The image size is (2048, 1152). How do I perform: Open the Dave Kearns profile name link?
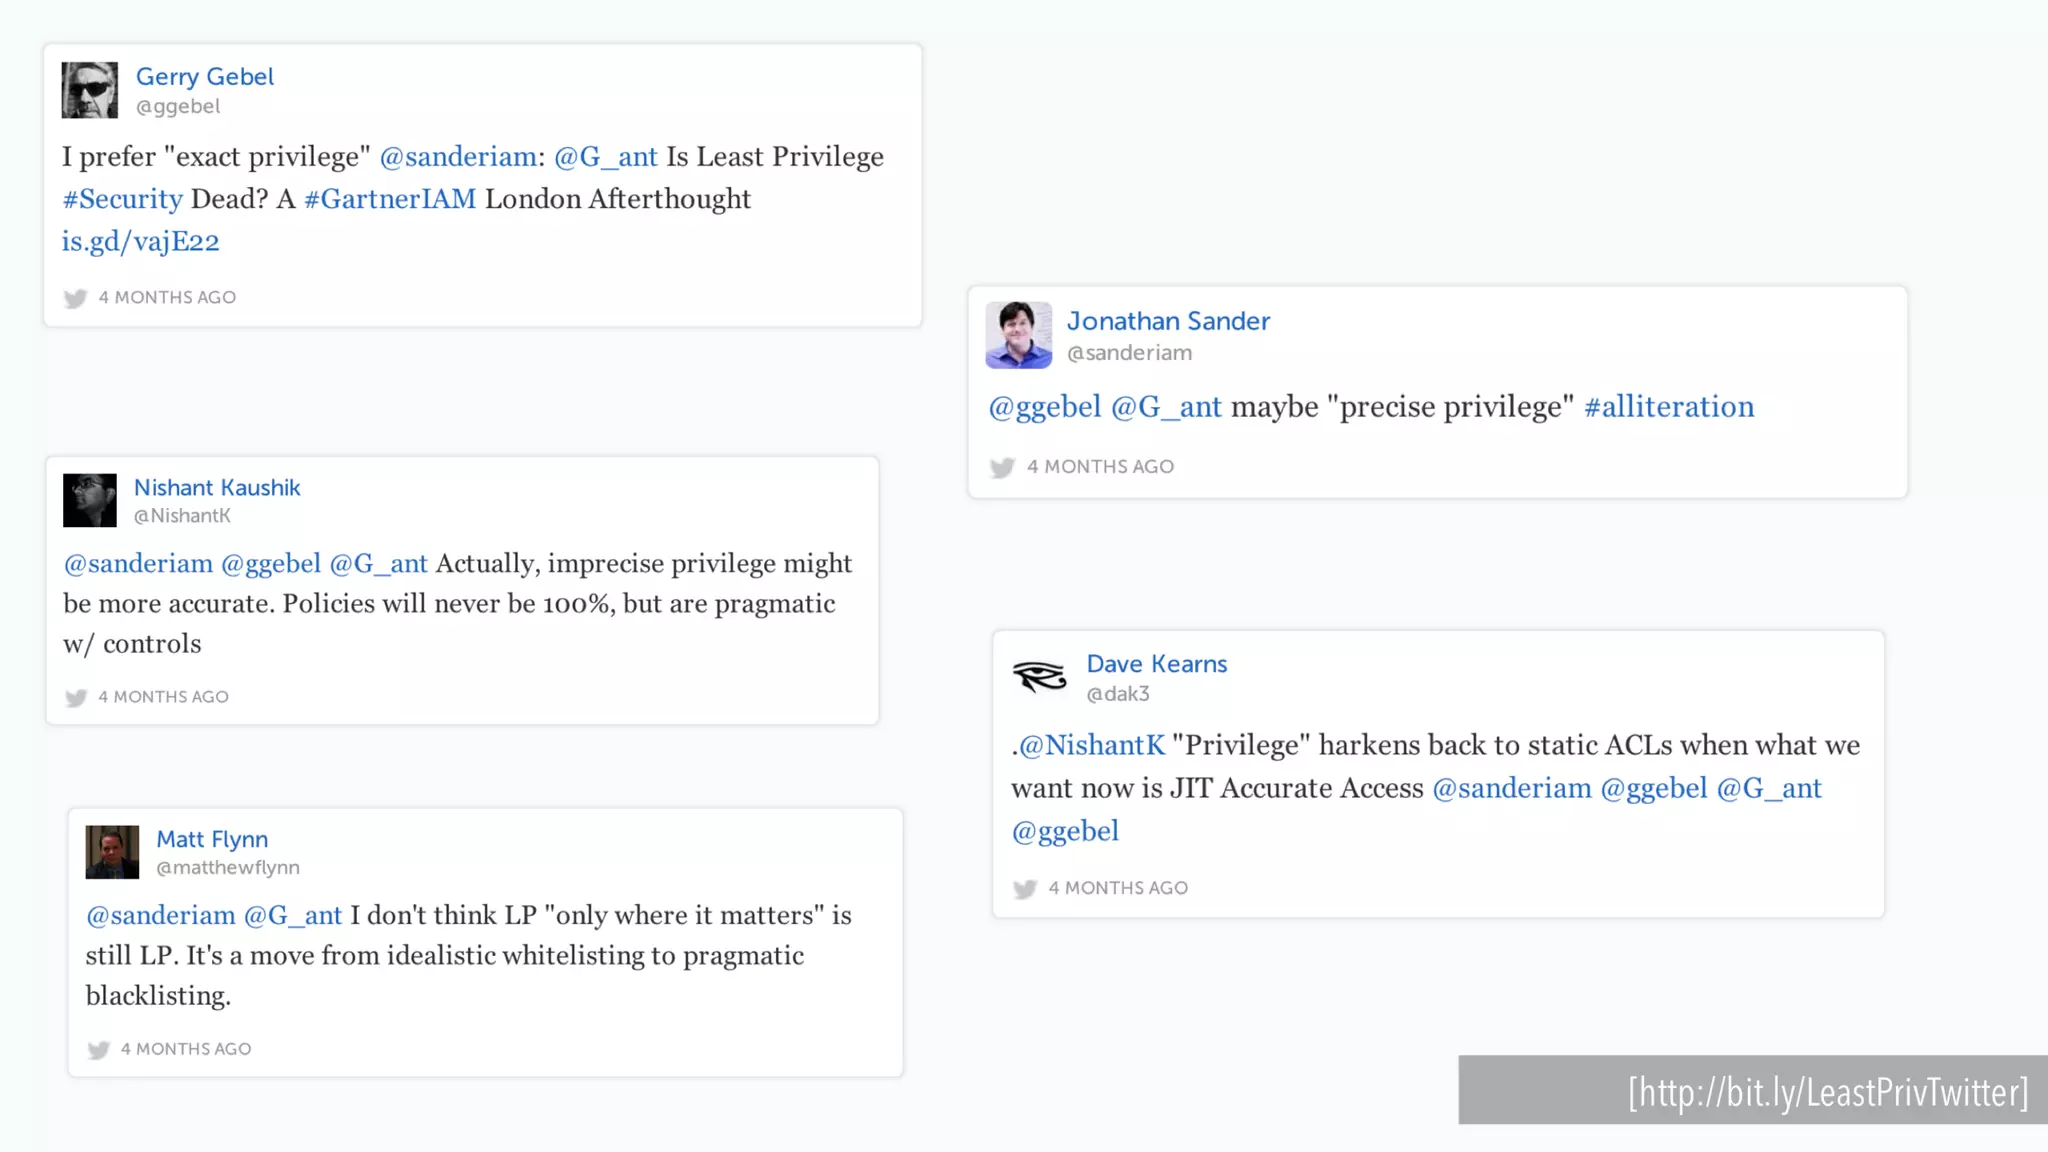click(1157, 664)
